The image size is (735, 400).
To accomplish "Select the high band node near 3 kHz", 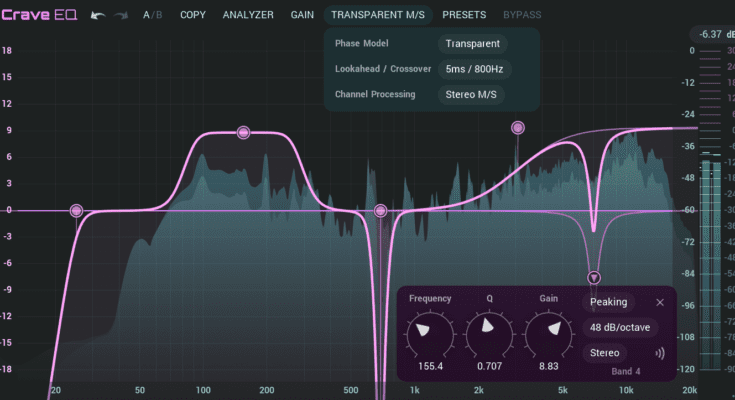I will click(517, 127).
